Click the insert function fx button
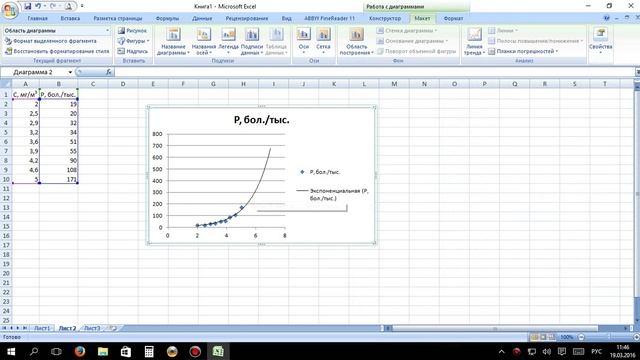640x360 pixels. click(x=109, y=72)
